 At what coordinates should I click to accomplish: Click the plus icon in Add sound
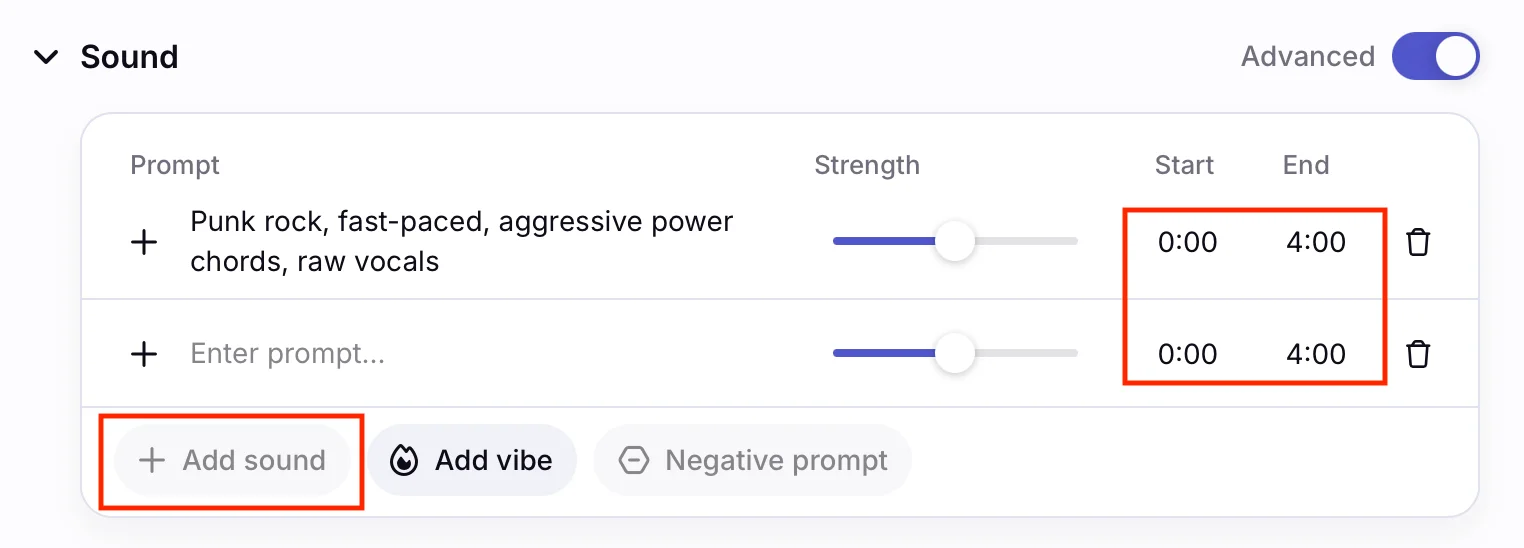151,460
